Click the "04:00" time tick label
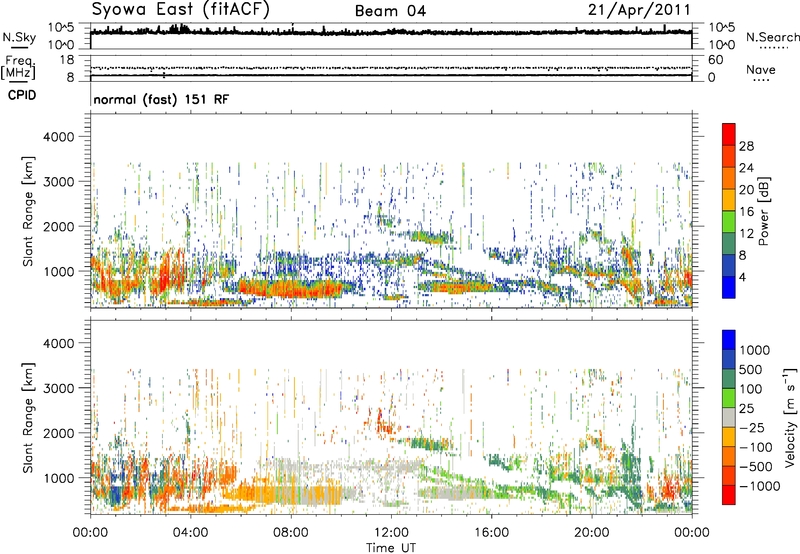This screenshot has height=554, width=800. [x=190, y=533]
